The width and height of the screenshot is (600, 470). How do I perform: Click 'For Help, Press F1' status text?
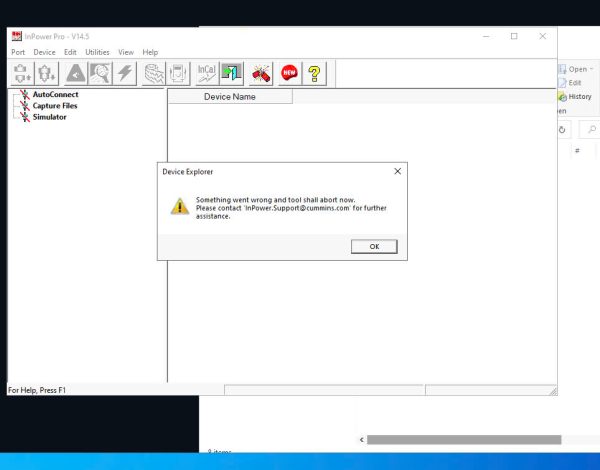point(37,390)
